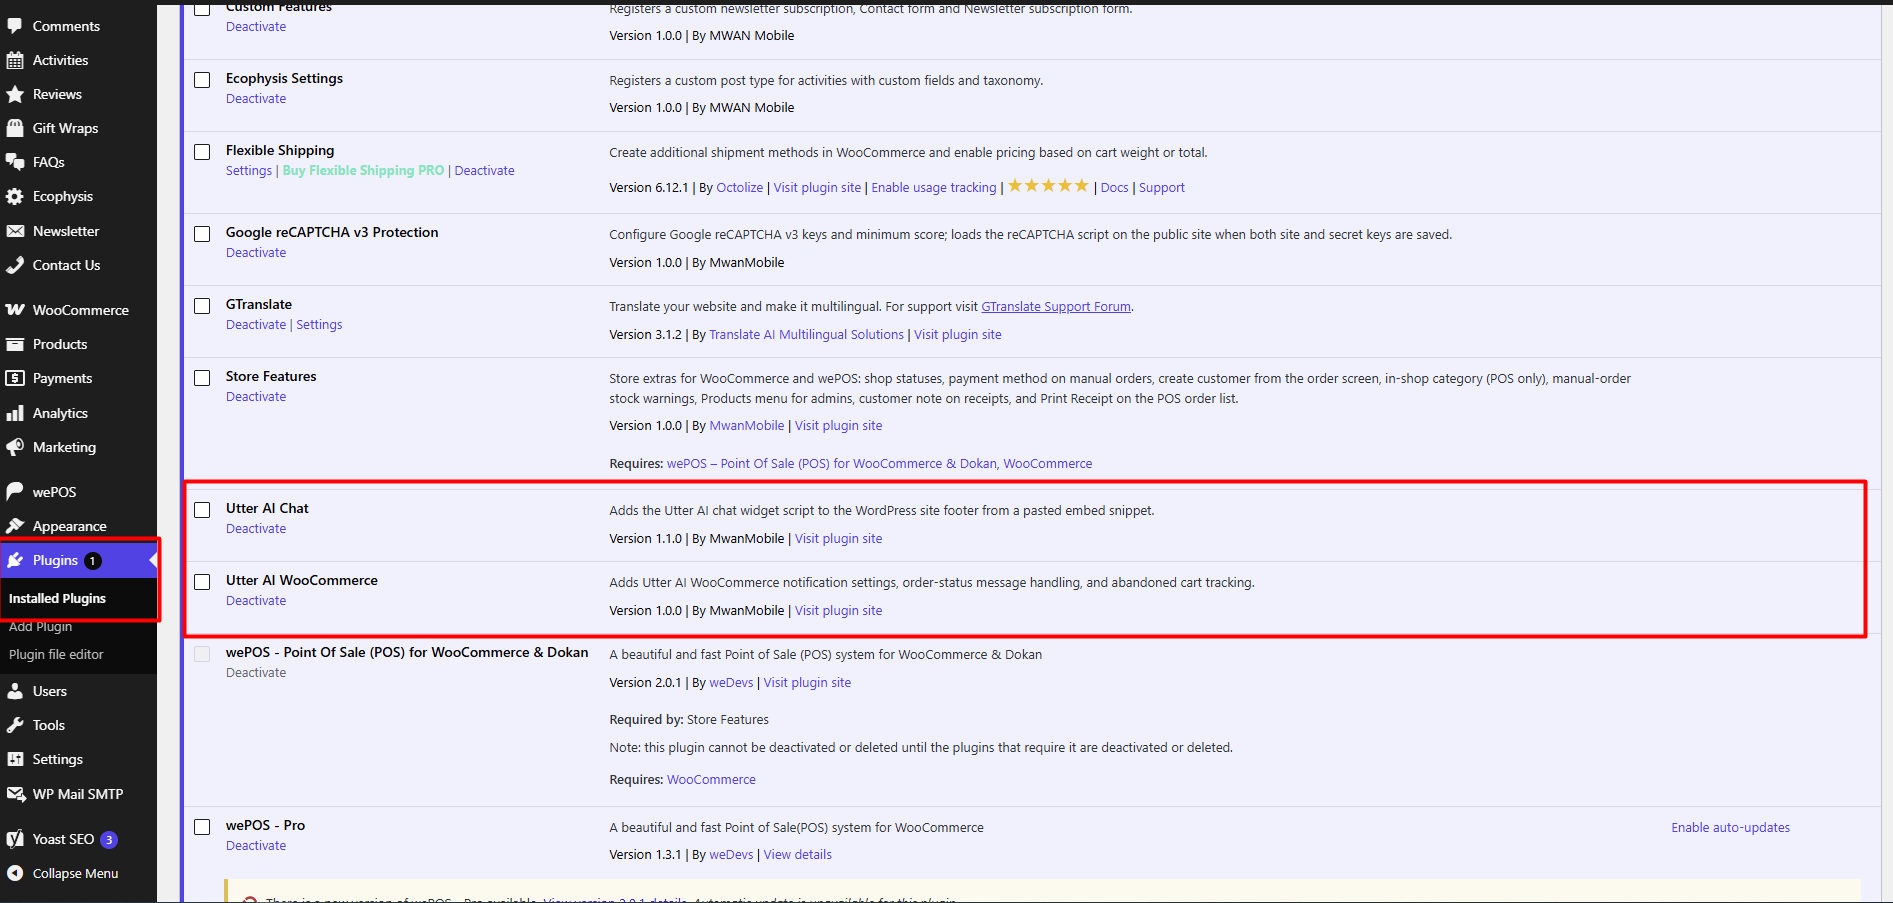1893x903 pixels.
Task: Open the Plugin file editor submenu
Action: click(56, 654)
